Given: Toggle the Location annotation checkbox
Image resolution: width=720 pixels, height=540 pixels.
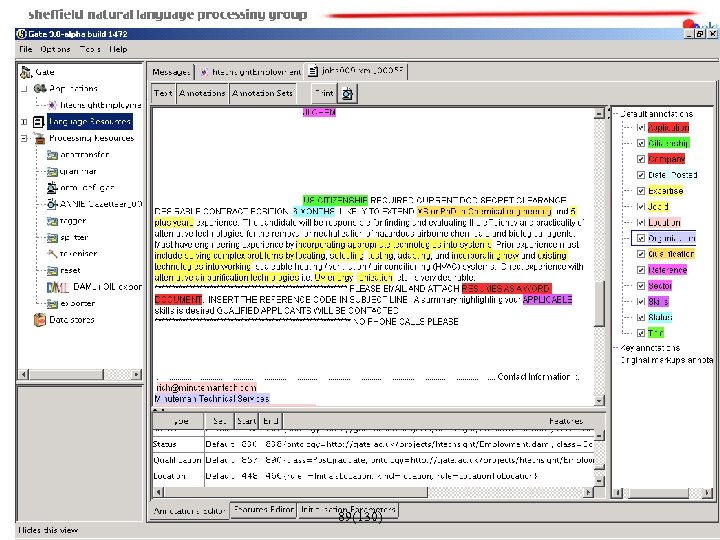Looking at the screenshot, I should point(641,222).
